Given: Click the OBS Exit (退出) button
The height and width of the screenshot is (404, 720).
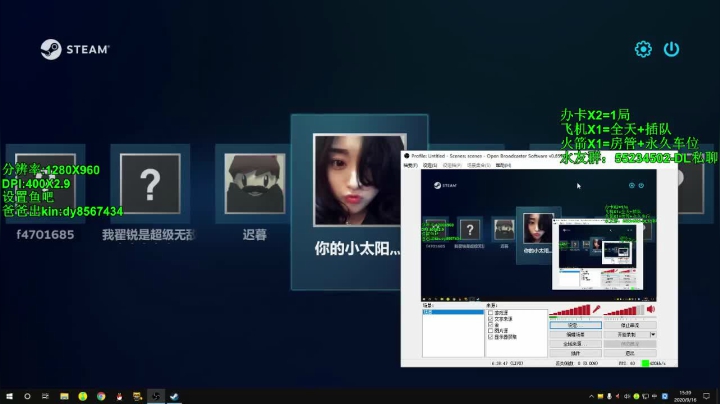Looking at the screenshot, I should (x=630, y=354).
